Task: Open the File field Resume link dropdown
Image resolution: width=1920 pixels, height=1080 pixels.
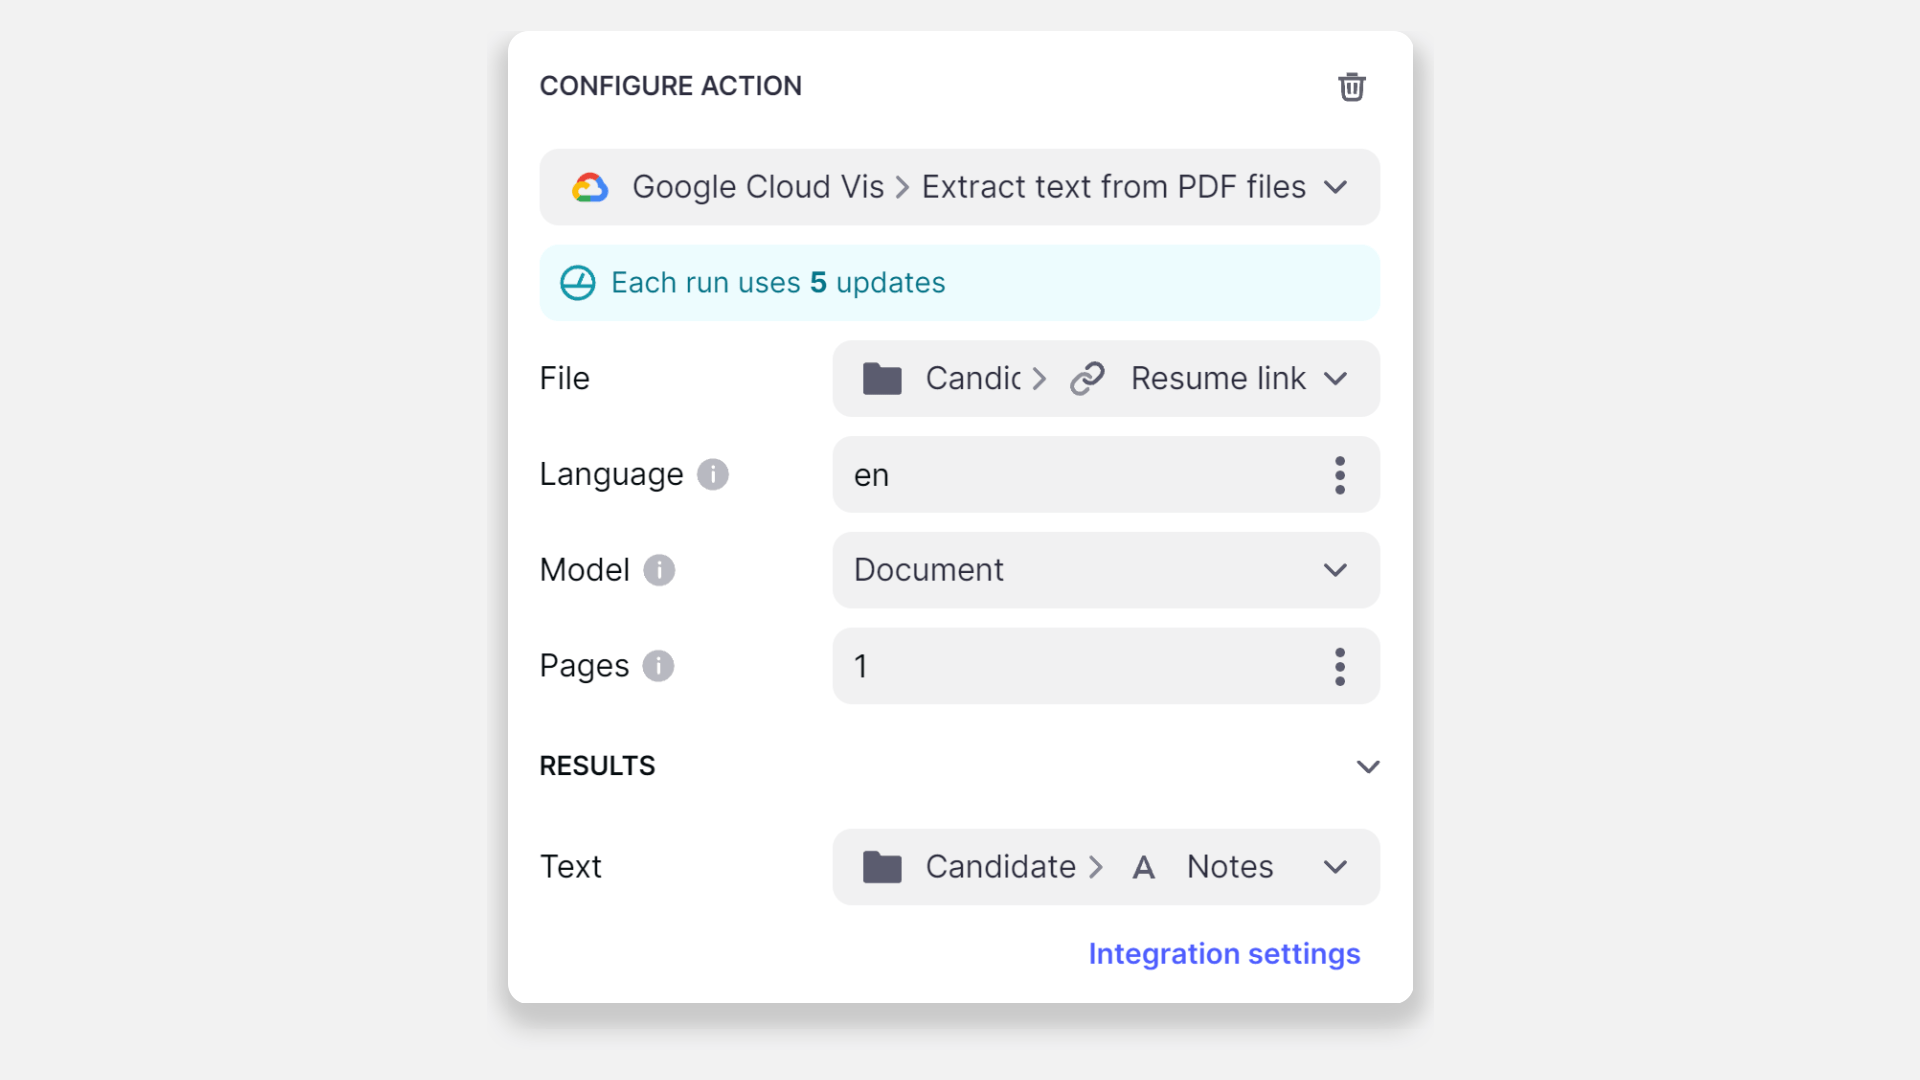Action: tap(1335, 379)
